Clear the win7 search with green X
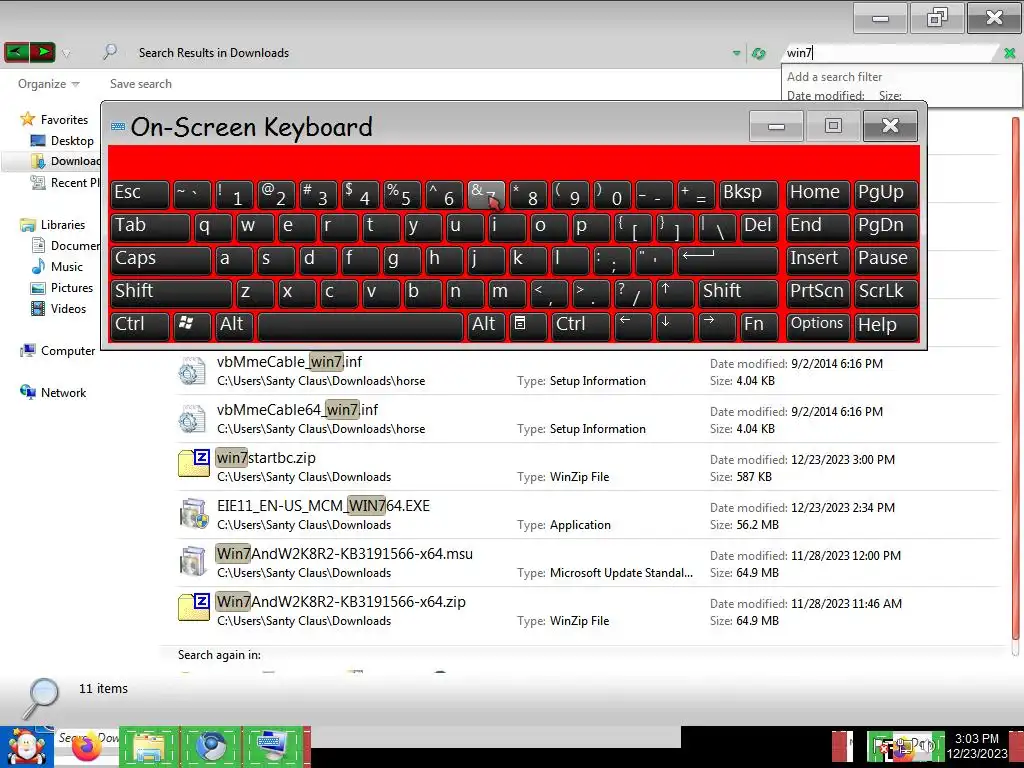The width and height of the screenshot is (1024, 768). pyautogui.click(x=1009, y=54)
